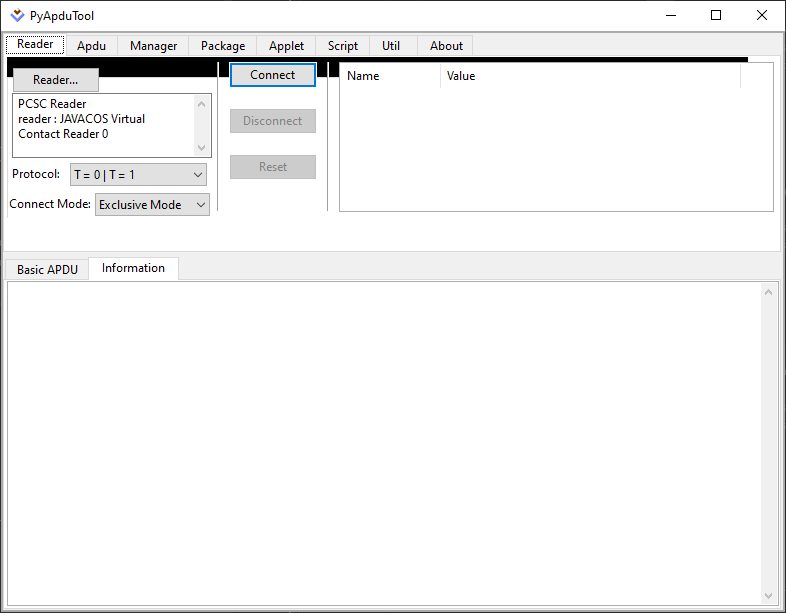The image size is (786, 613).
Task: Open the Util tab
Action: click(x=391, y=46)
